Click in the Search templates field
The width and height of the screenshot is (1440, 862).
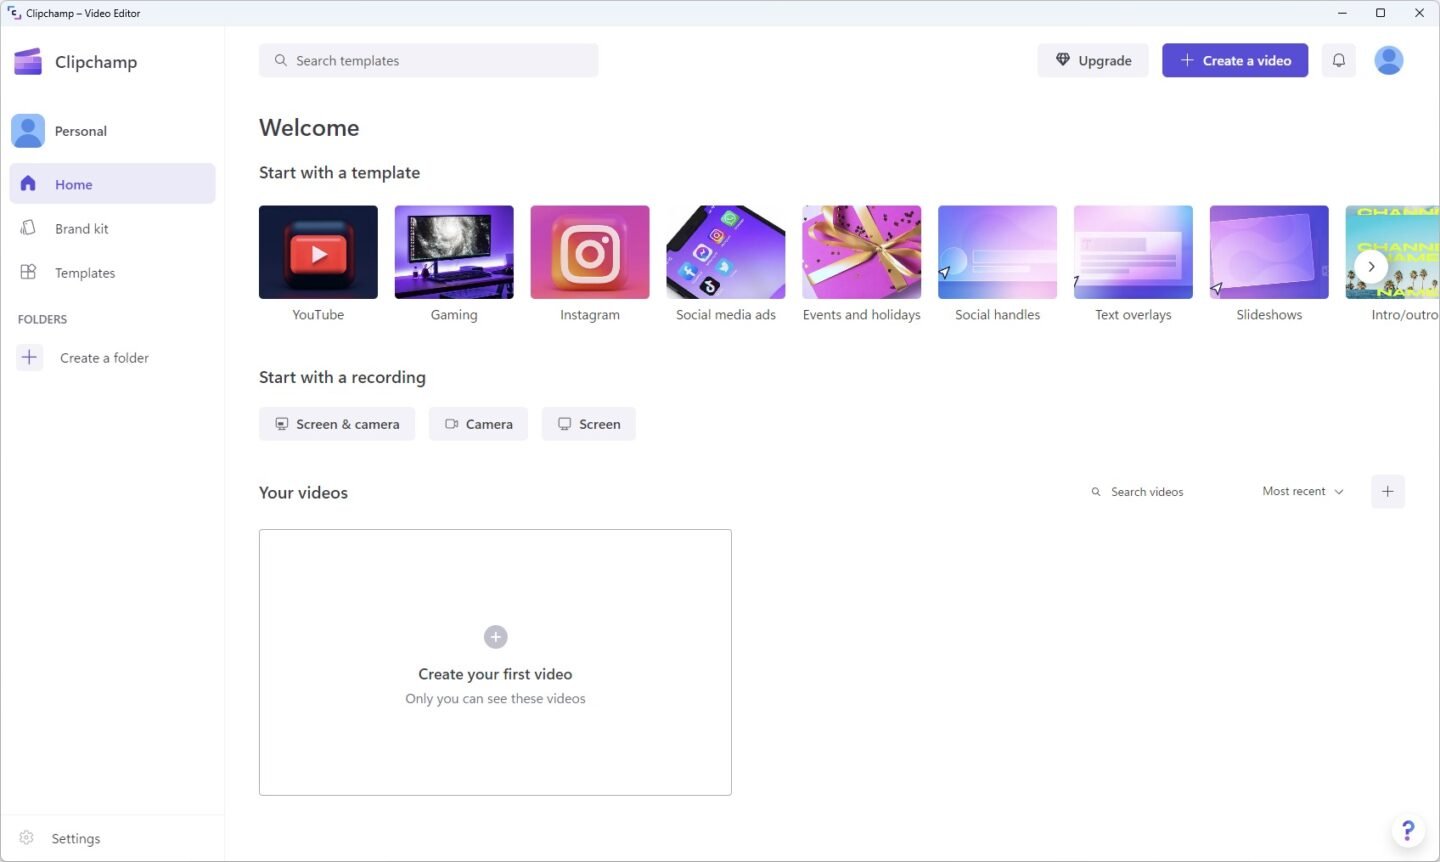tap(429, 60)
